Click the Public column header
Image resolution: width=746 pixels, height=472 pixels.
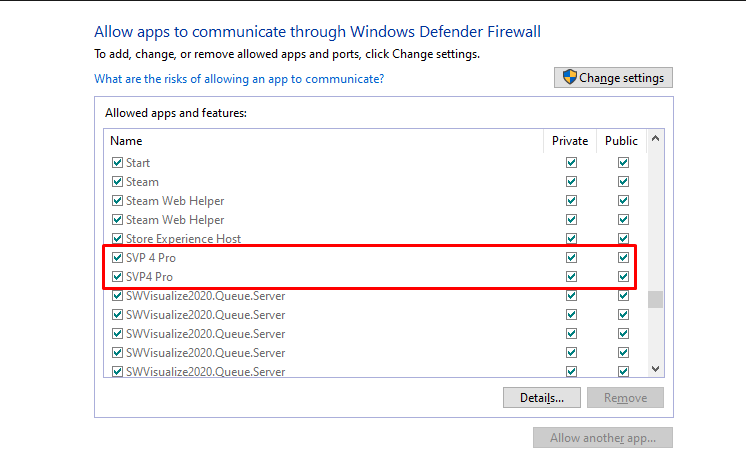point(622,141)
